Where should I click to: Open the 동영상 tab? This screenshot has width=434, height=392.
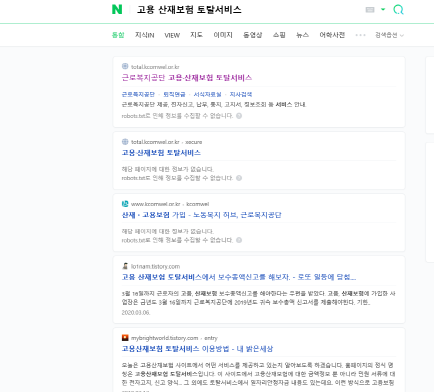click(253, 35)
